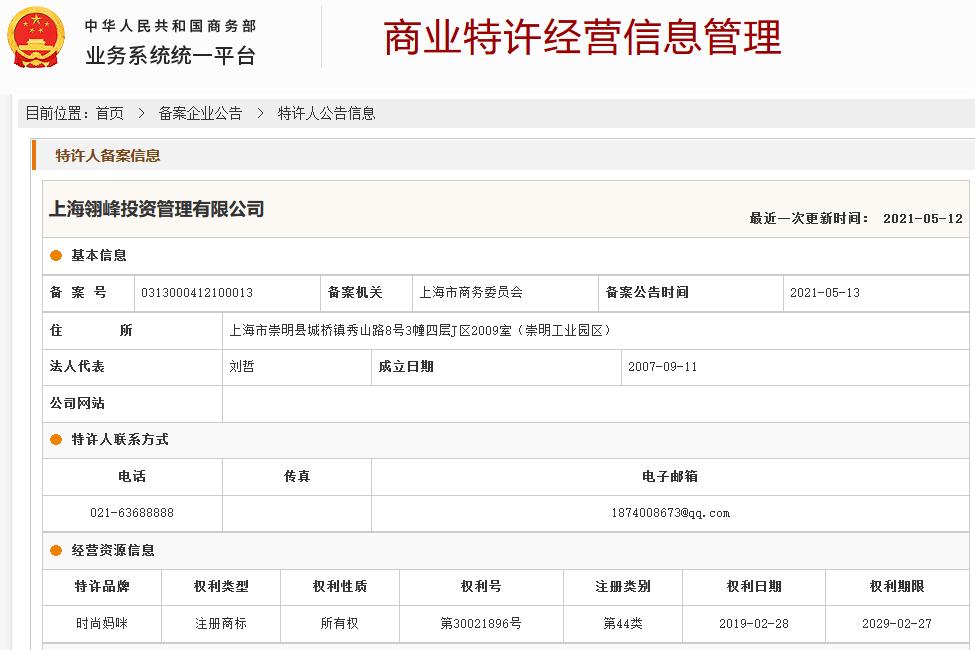The image size is (975, 650).
Task: Select the 时尚妈咪 brand name cell
Action: coord(101,623)
